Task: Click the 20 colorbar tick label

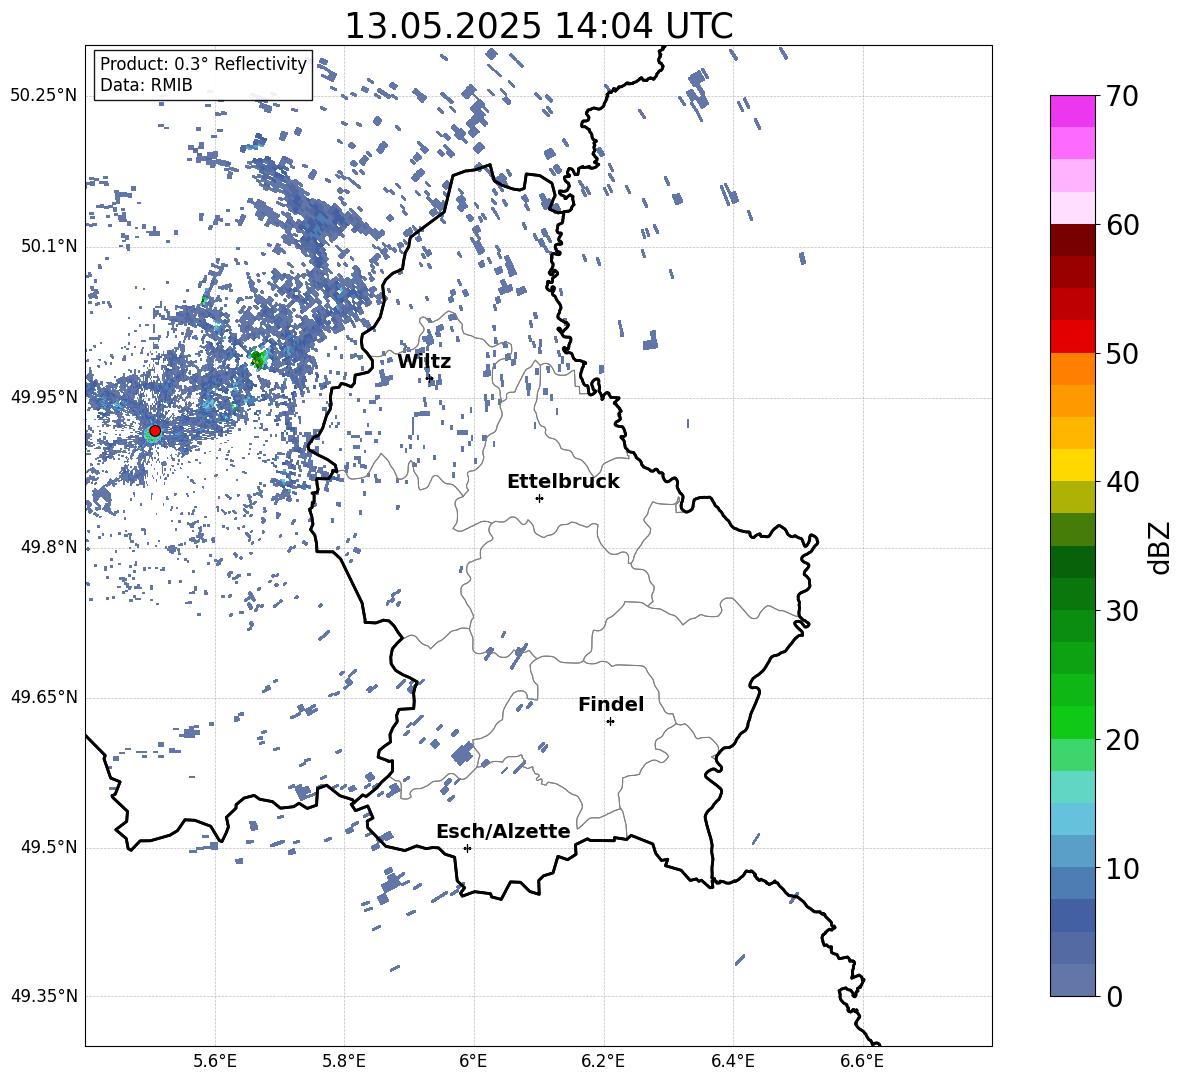Action: 1123,739
